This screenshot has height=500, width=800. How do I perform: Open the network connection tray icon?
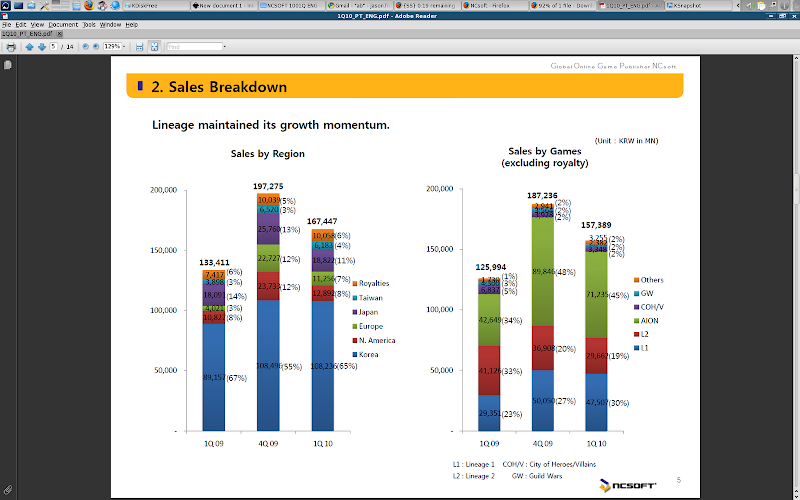pos(773,5)
